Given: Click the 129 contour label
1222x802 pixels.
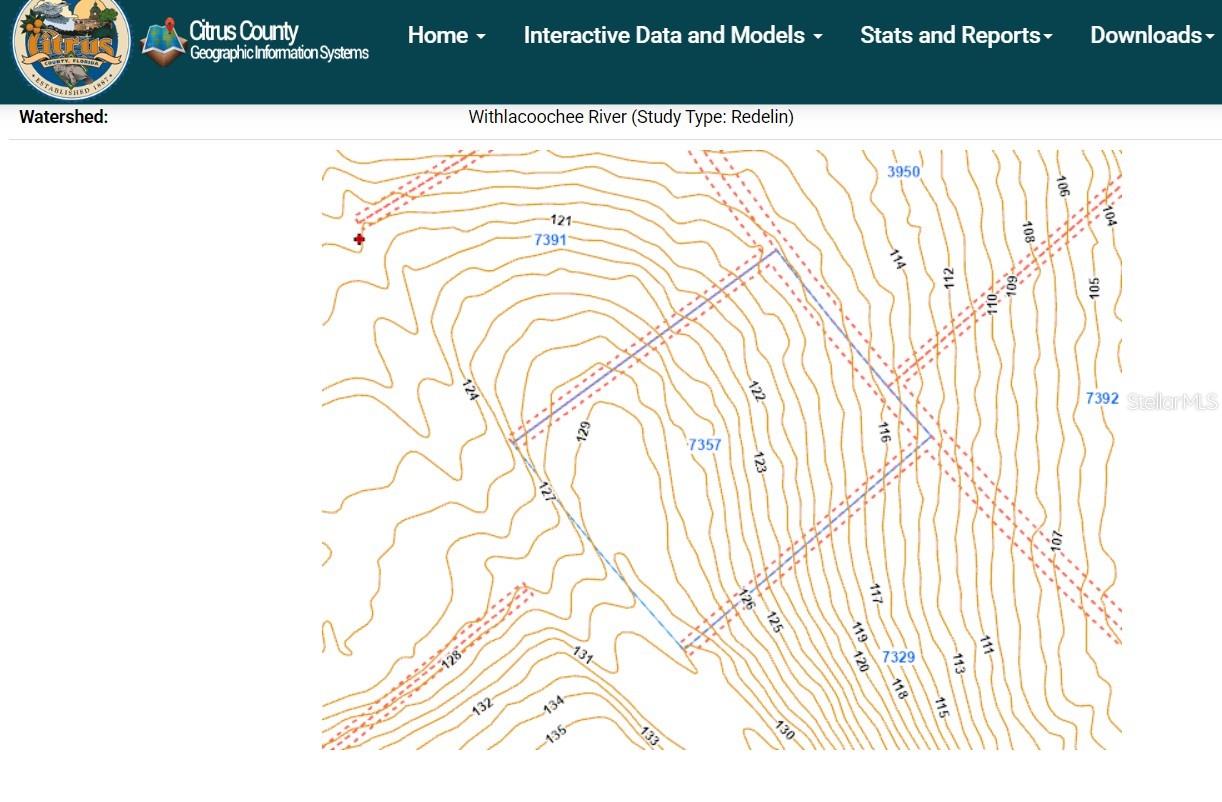Looking at the screenshot, I should (x=584, y=431).
